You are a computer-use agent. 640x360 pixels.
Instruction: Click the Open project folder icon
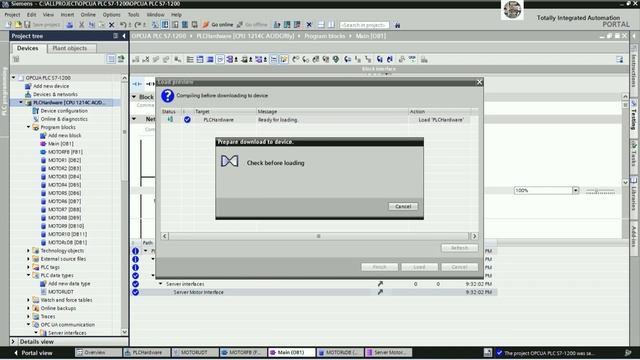pyautogui.click(x=18, y=25)
